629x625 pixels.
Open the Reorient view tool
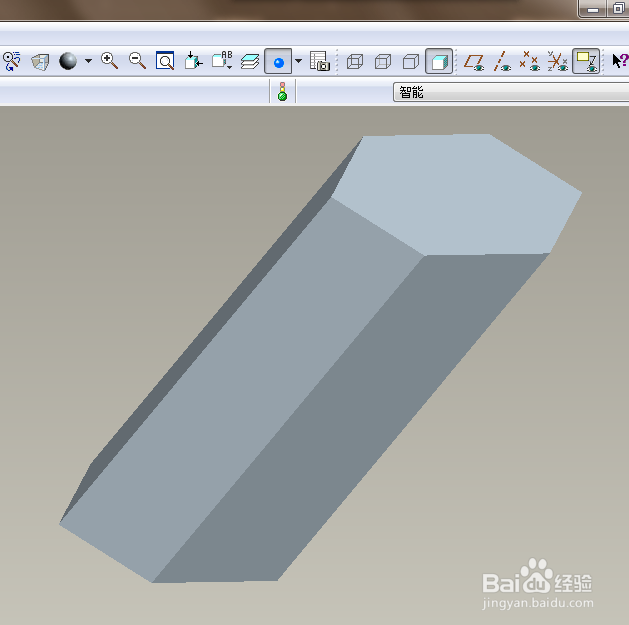click(x=193, y=61)
